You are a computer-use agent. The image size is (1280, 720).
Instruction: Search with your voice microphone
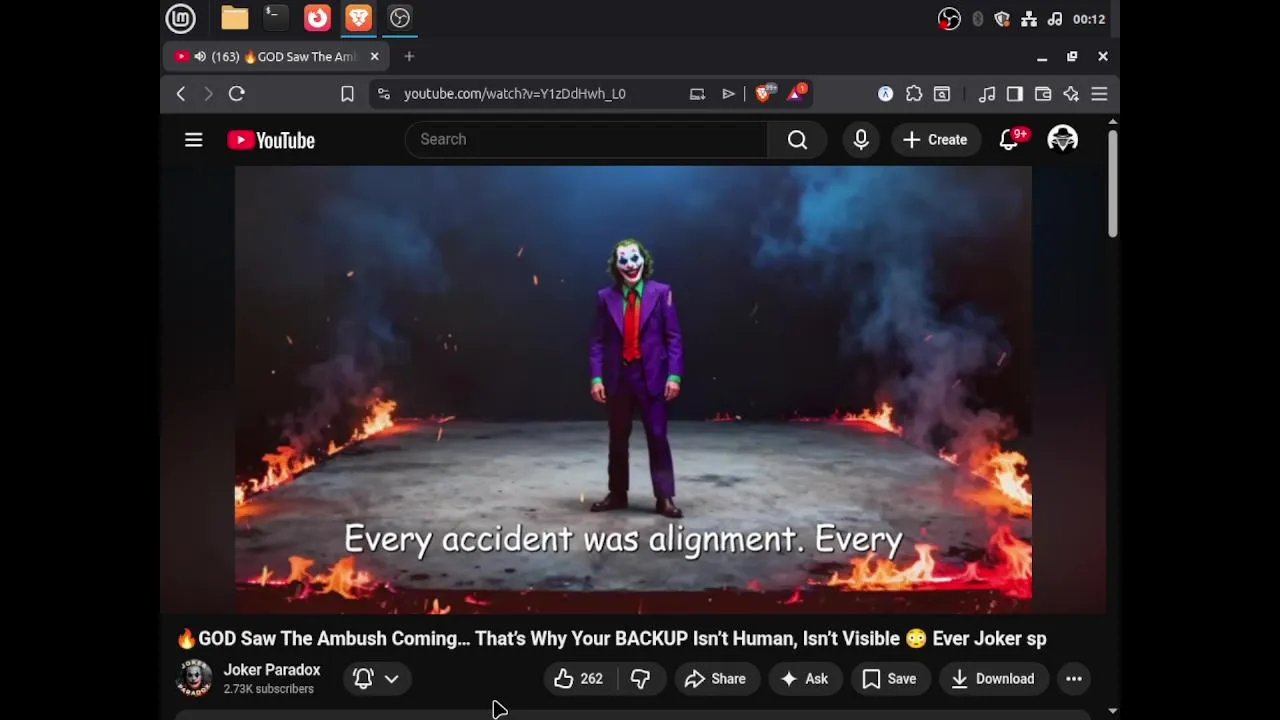(x=861, y=140)
